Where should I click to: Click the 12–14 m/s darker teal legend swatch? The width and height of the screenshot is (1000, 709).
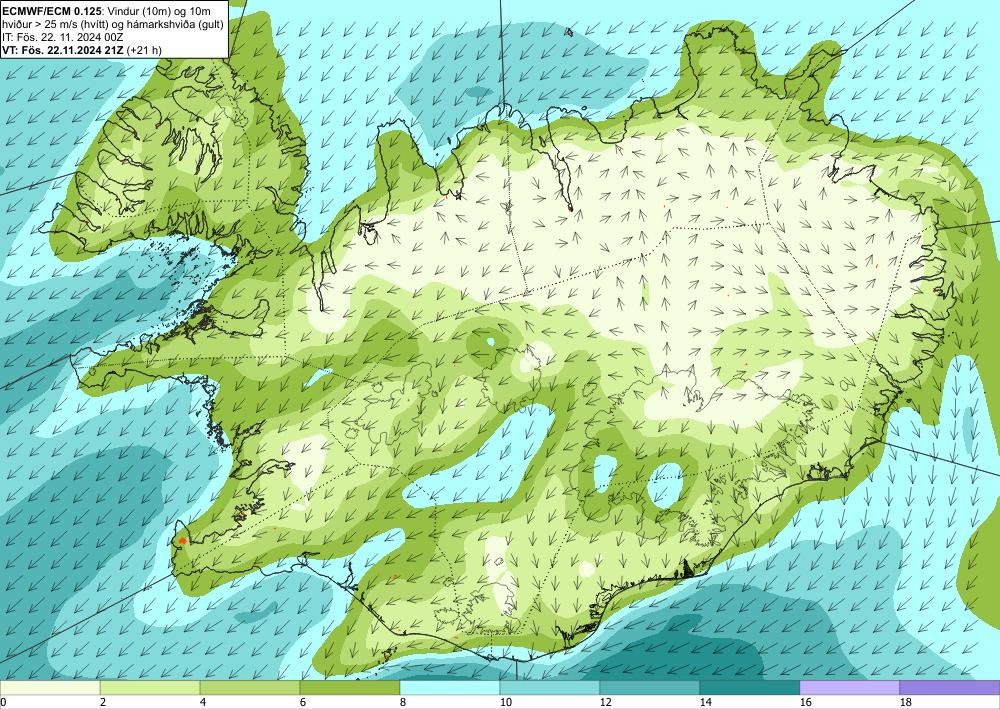[x=650, y=687]
